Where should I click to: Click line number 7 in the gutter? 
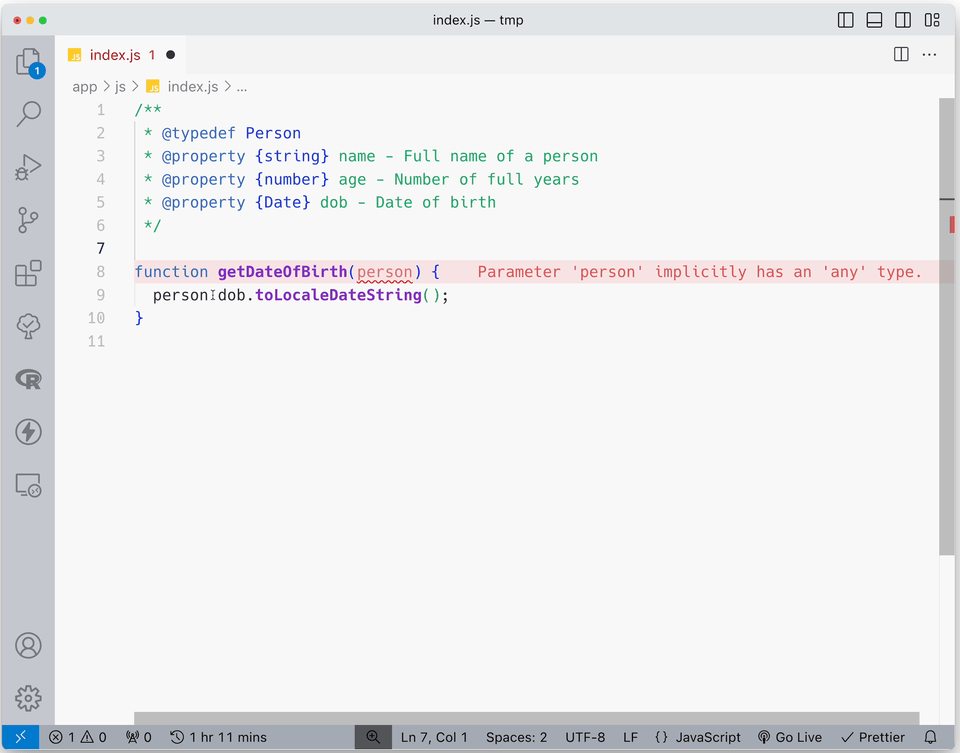click(x=100, y=249)
